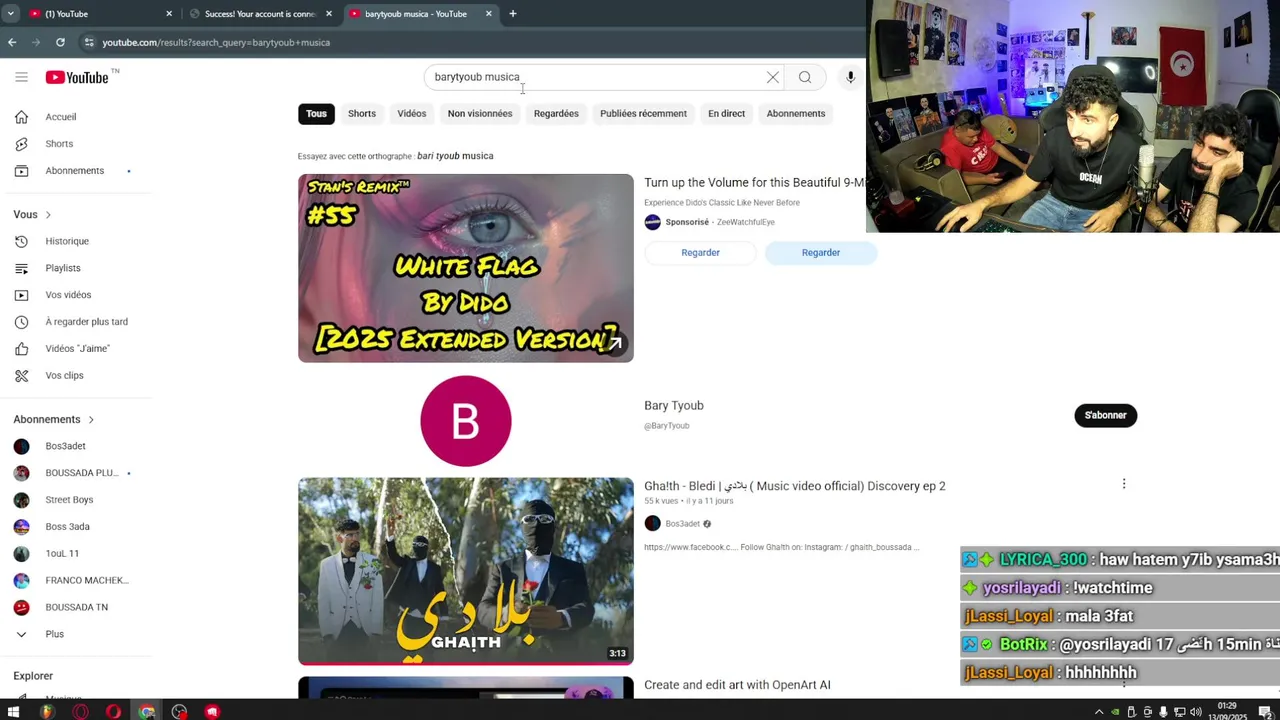Screen dimensions: 1280x720
Task: Open the YouTube hamburger guide menu
Action: click(21, 77)
